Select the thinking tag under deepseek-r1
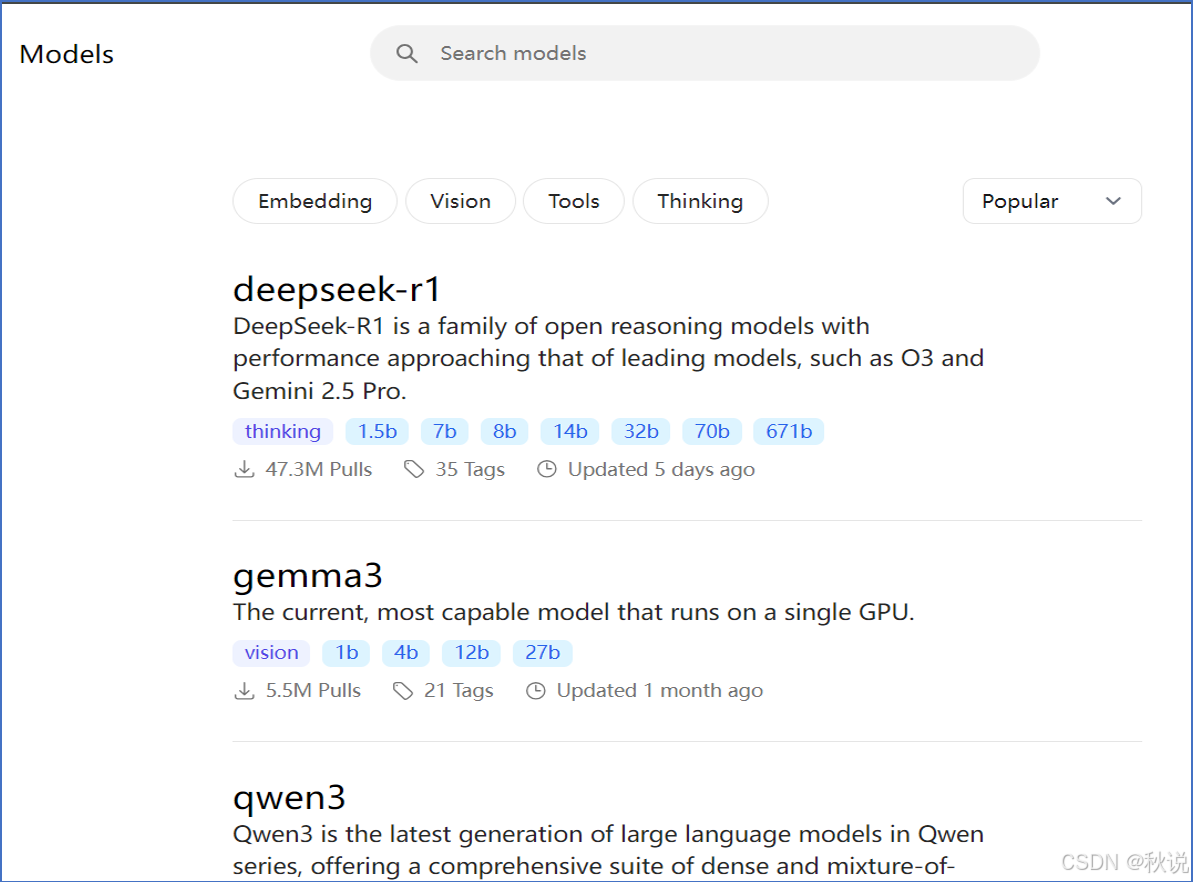This screenshot has height=882, width=1193. tap(283, 431)
